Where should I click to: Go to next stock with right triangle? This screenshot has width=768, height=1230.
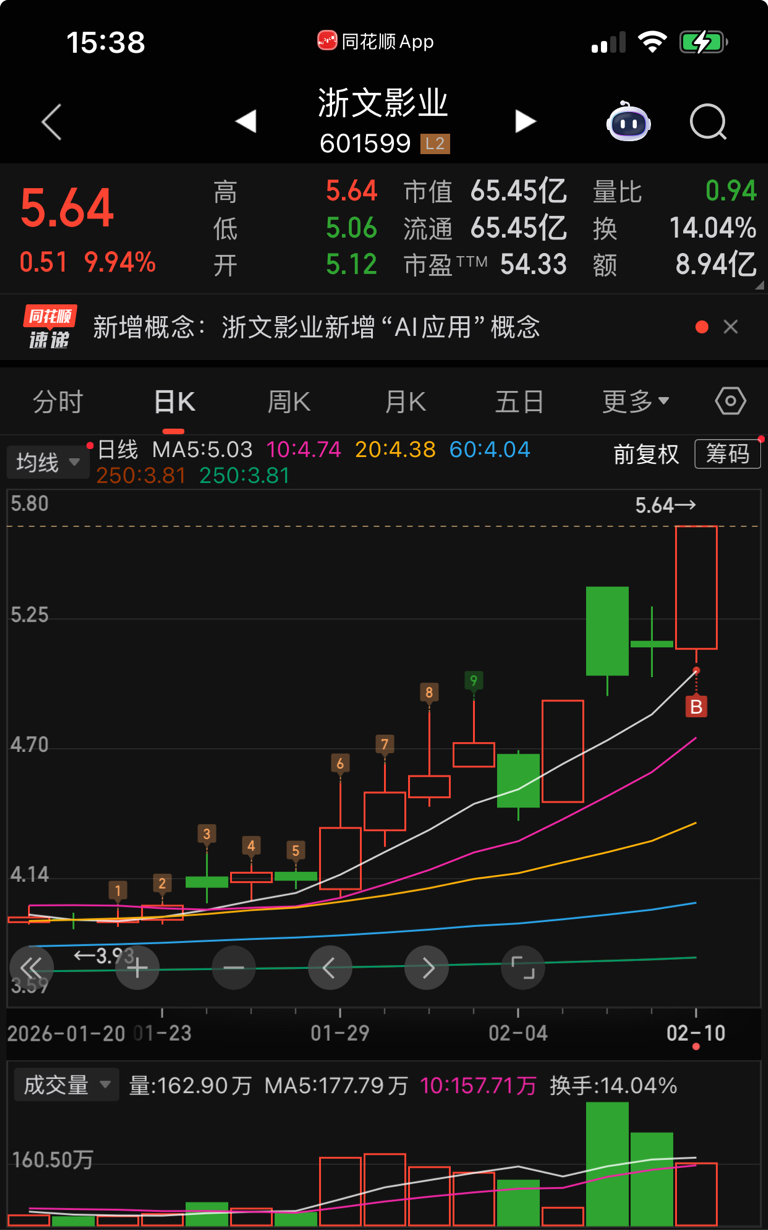click(525, 122)
